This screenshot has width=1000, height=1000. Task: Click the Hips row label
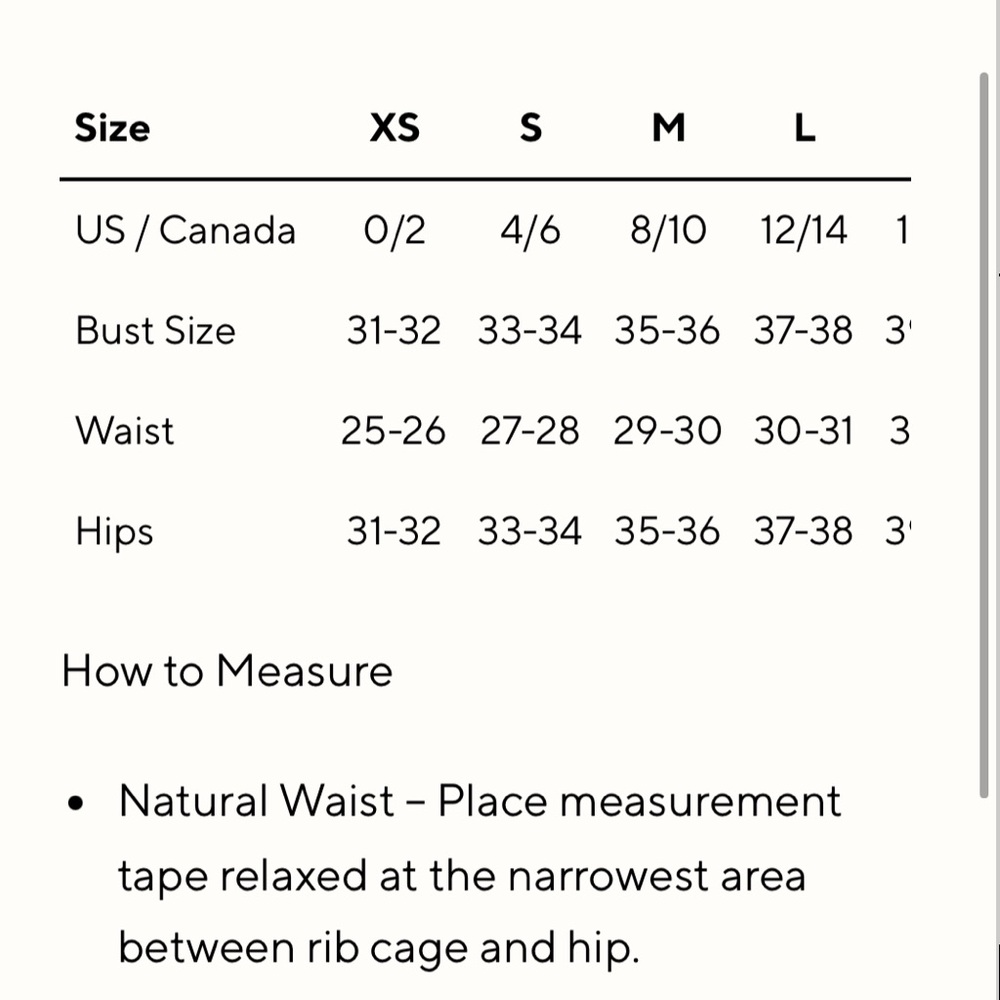pos(114,531)
